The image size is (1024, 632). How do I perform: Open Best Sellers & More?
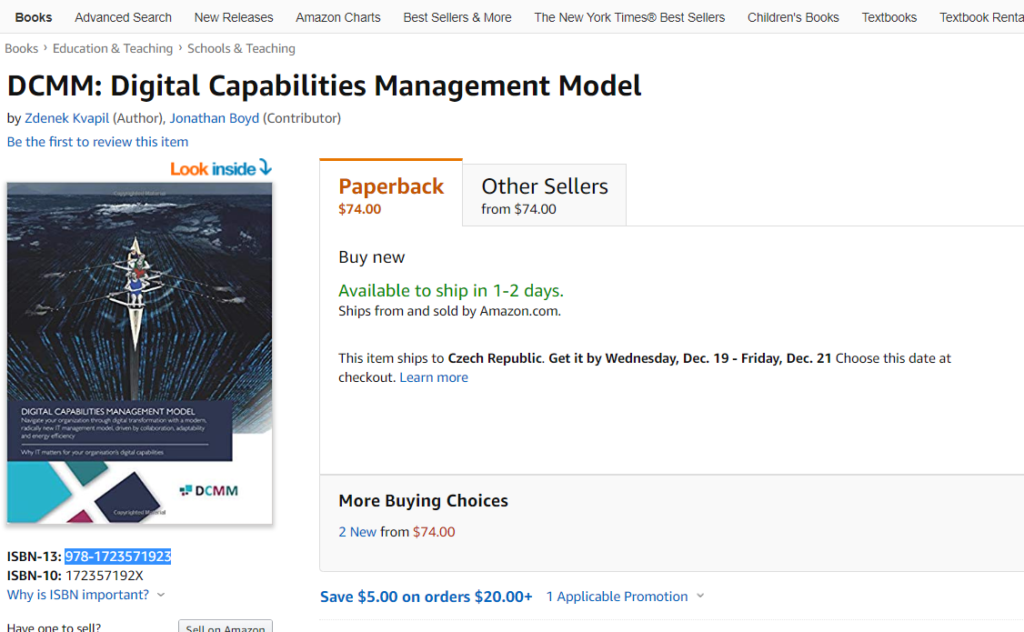click(x=457, y=18)
